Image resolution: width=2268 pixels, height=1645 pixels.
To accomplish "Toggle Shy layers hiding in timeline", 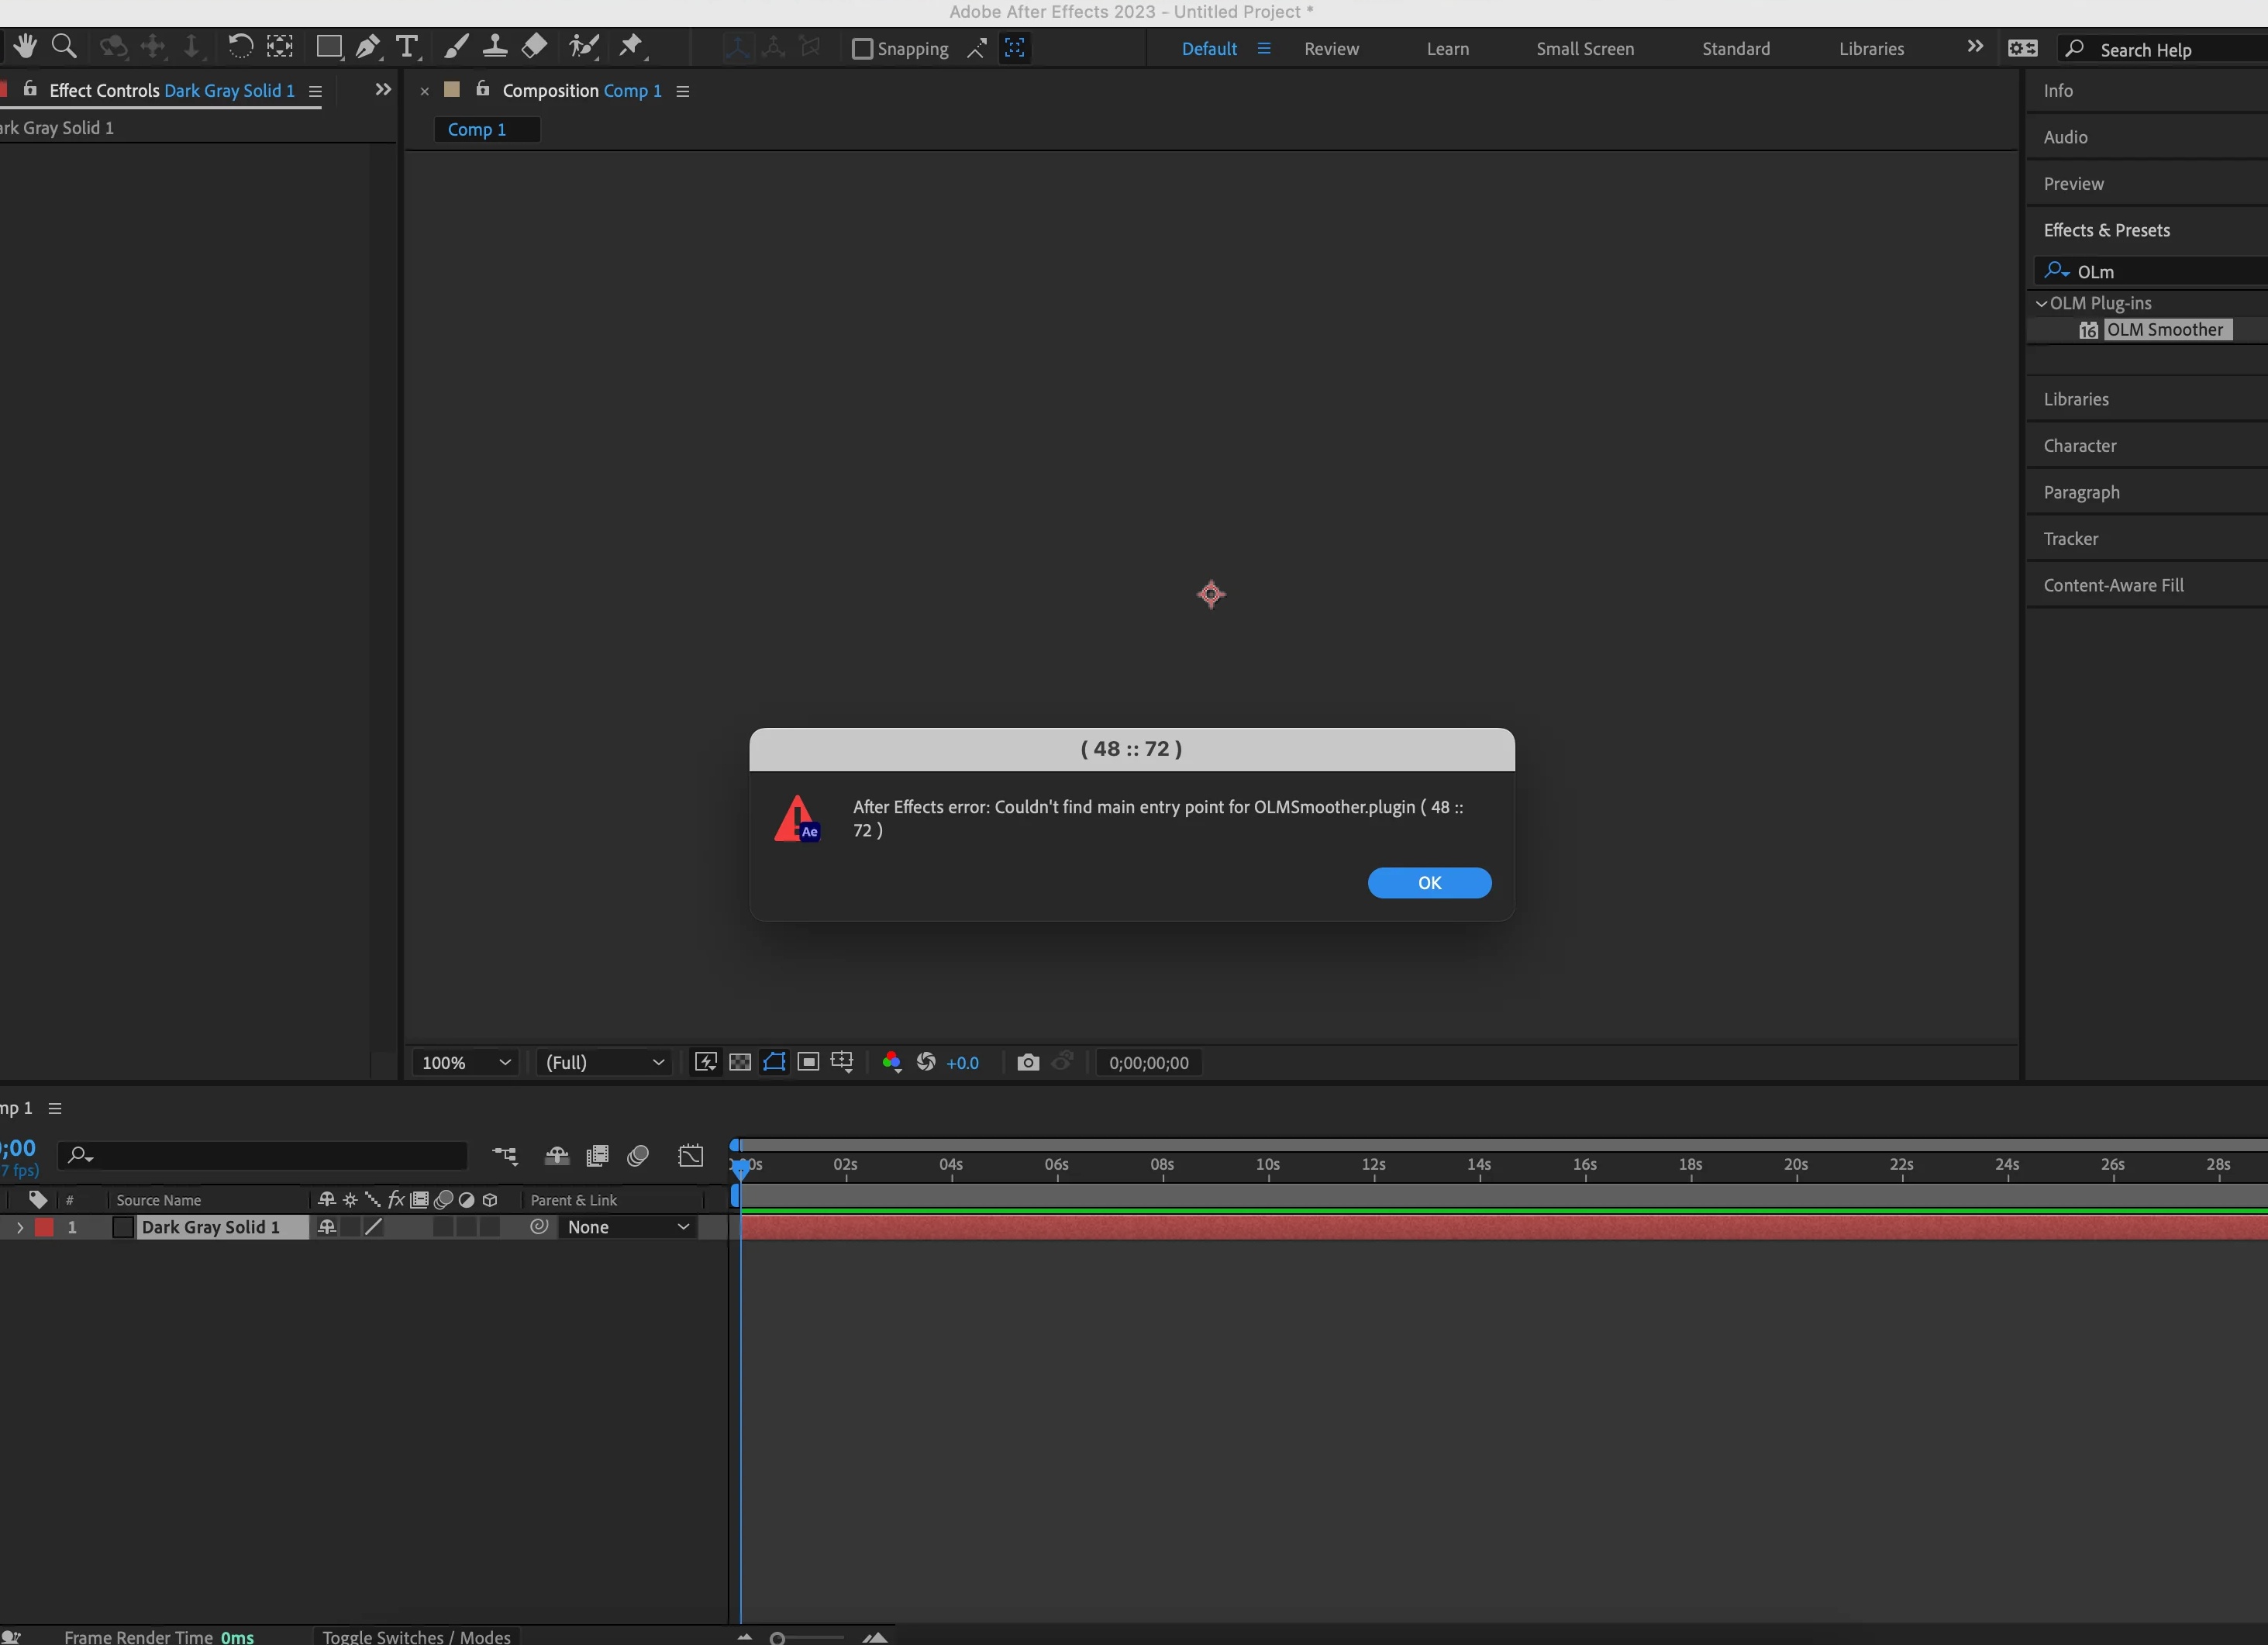I will pyautogui.click(x=557, y=1156).
